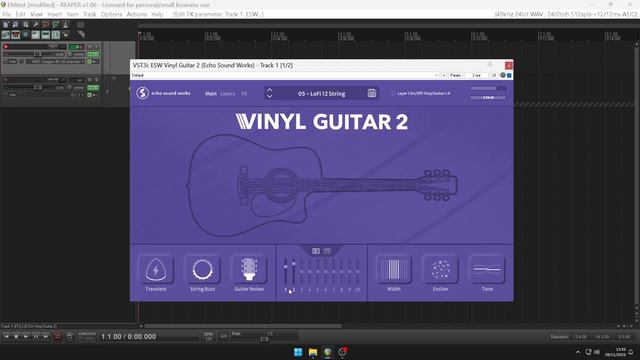
Task: Open the Actions menu
Action: 137,14
